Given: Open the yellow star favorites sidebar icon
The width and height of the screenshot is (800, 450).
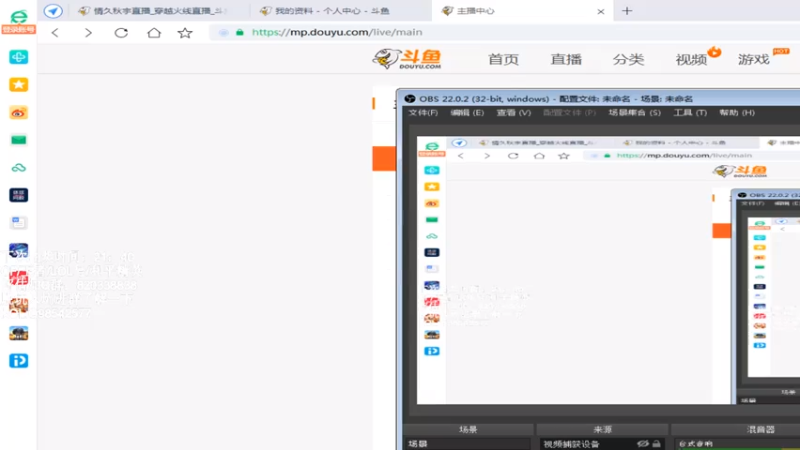Looking at the screenshot, I should pyautogui.click(x=18, y=85).
